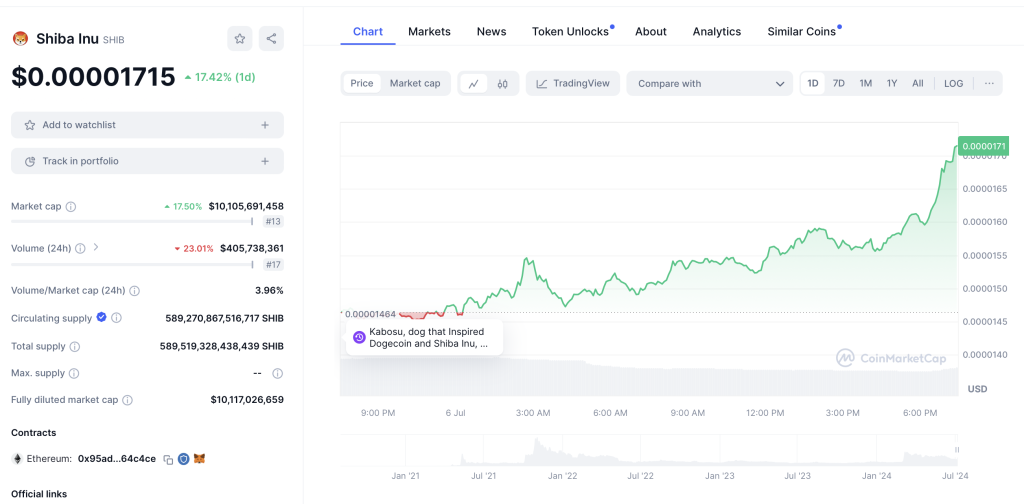
Task: Click the 3.96% volume/market cap value
Action: [x=269, y=291]
